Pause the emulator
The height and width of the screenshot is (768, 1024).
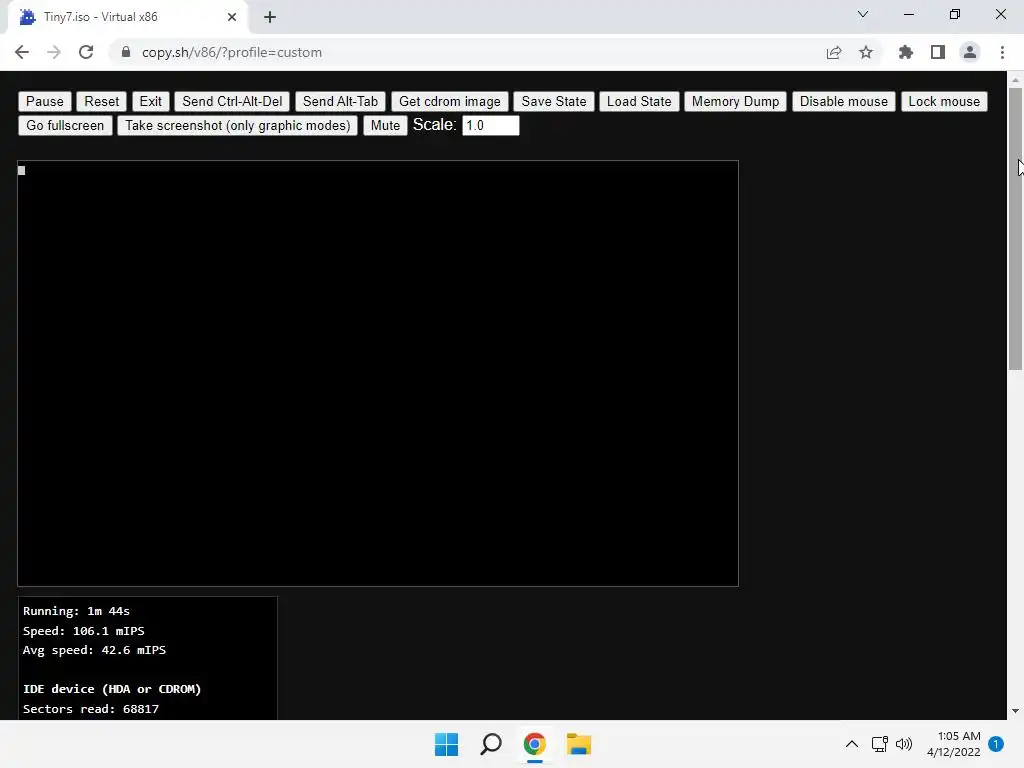coord(44,101)
